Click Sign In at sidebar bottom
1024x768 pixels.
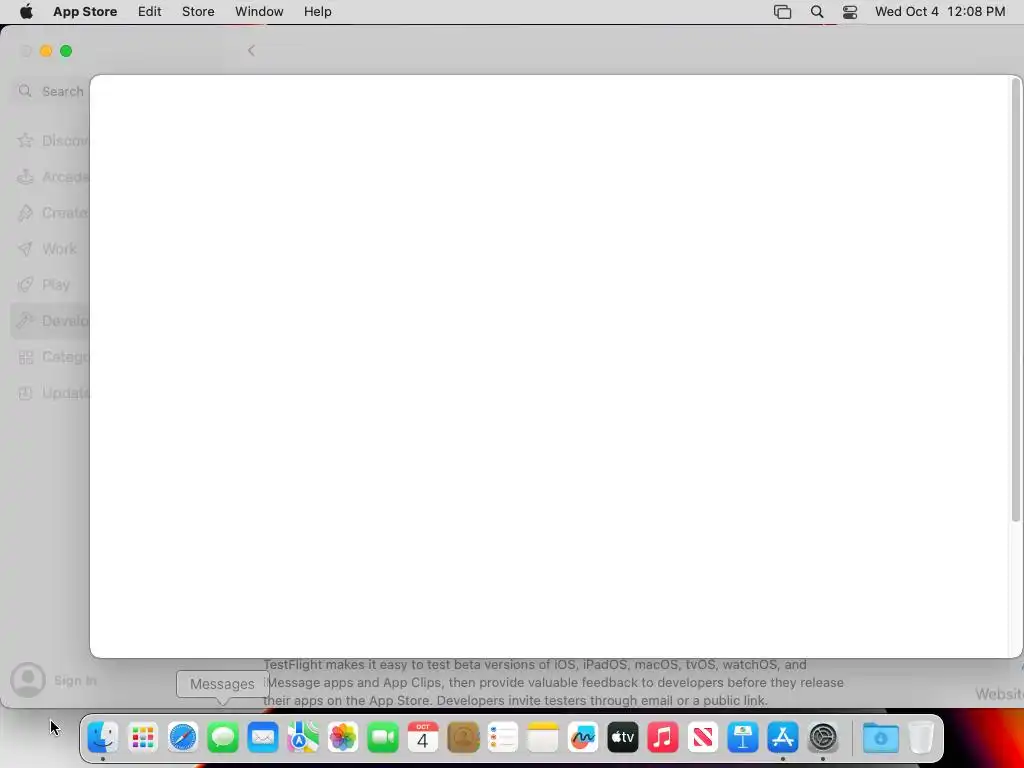(x=54, y=680)
